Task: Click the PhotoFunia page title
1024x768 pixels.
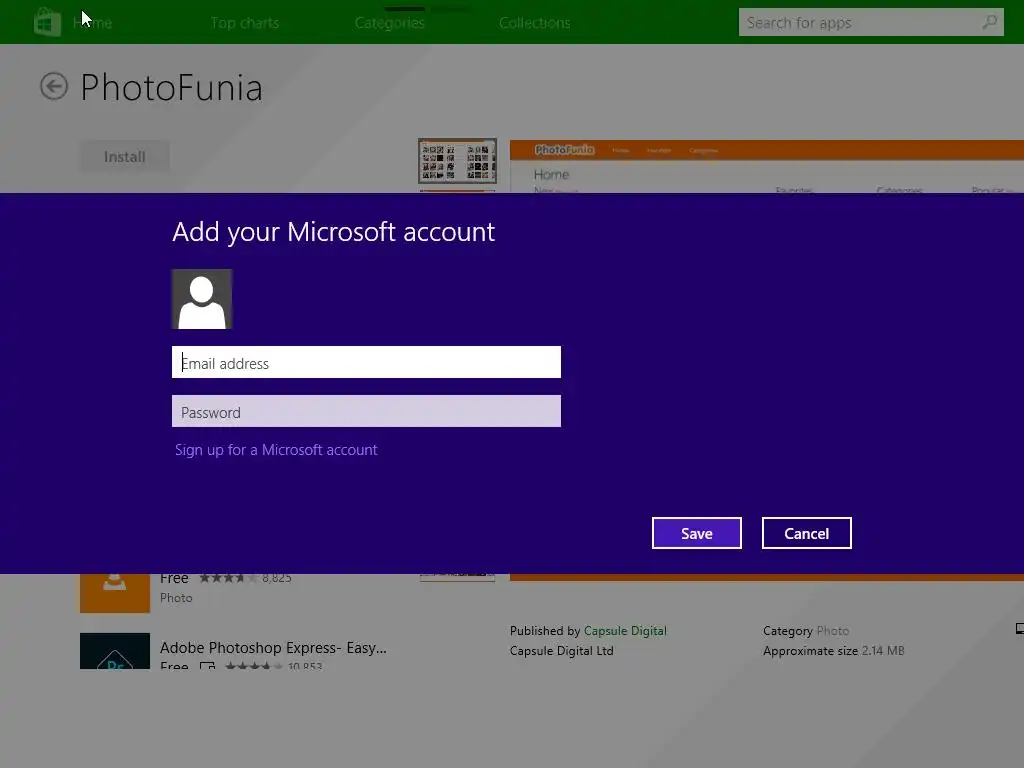Action: (x=171, y=88)
